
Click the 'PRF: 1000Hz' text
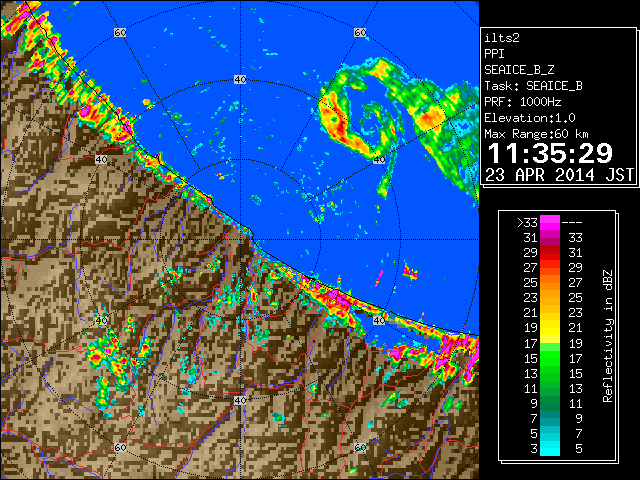point(522,102)
